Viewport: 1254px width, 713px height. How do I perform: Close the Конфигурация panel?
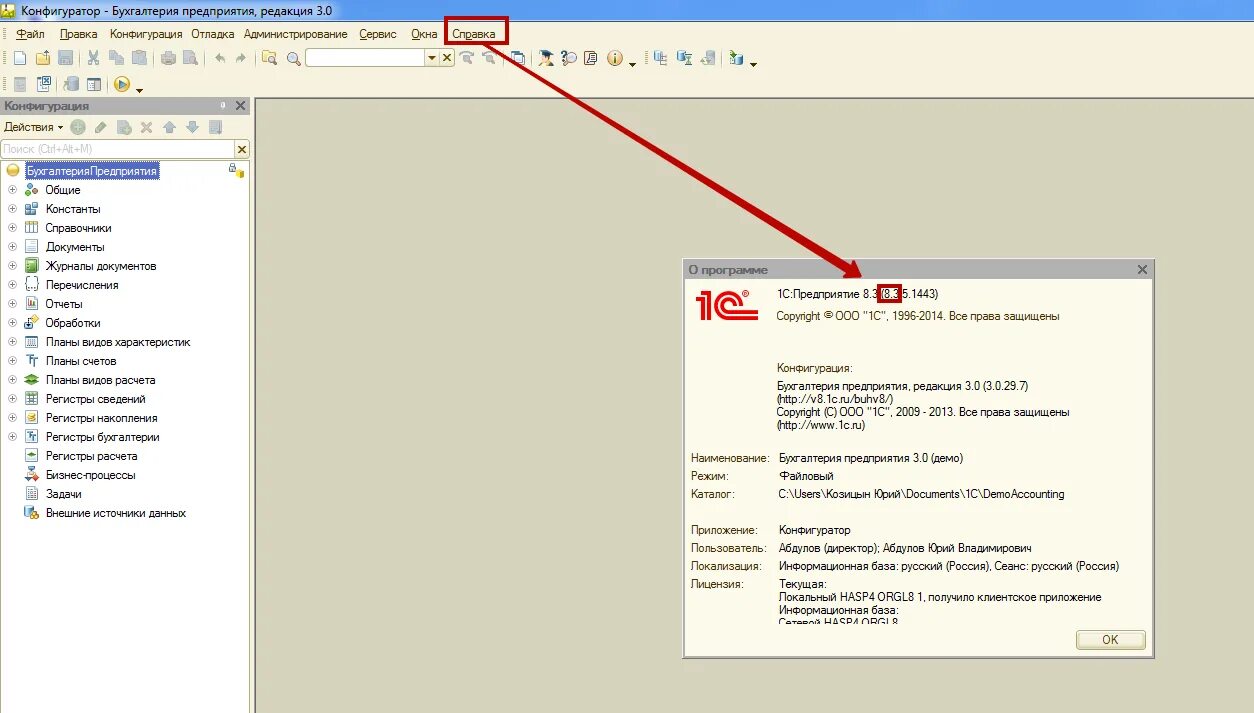tap(240, 106)
